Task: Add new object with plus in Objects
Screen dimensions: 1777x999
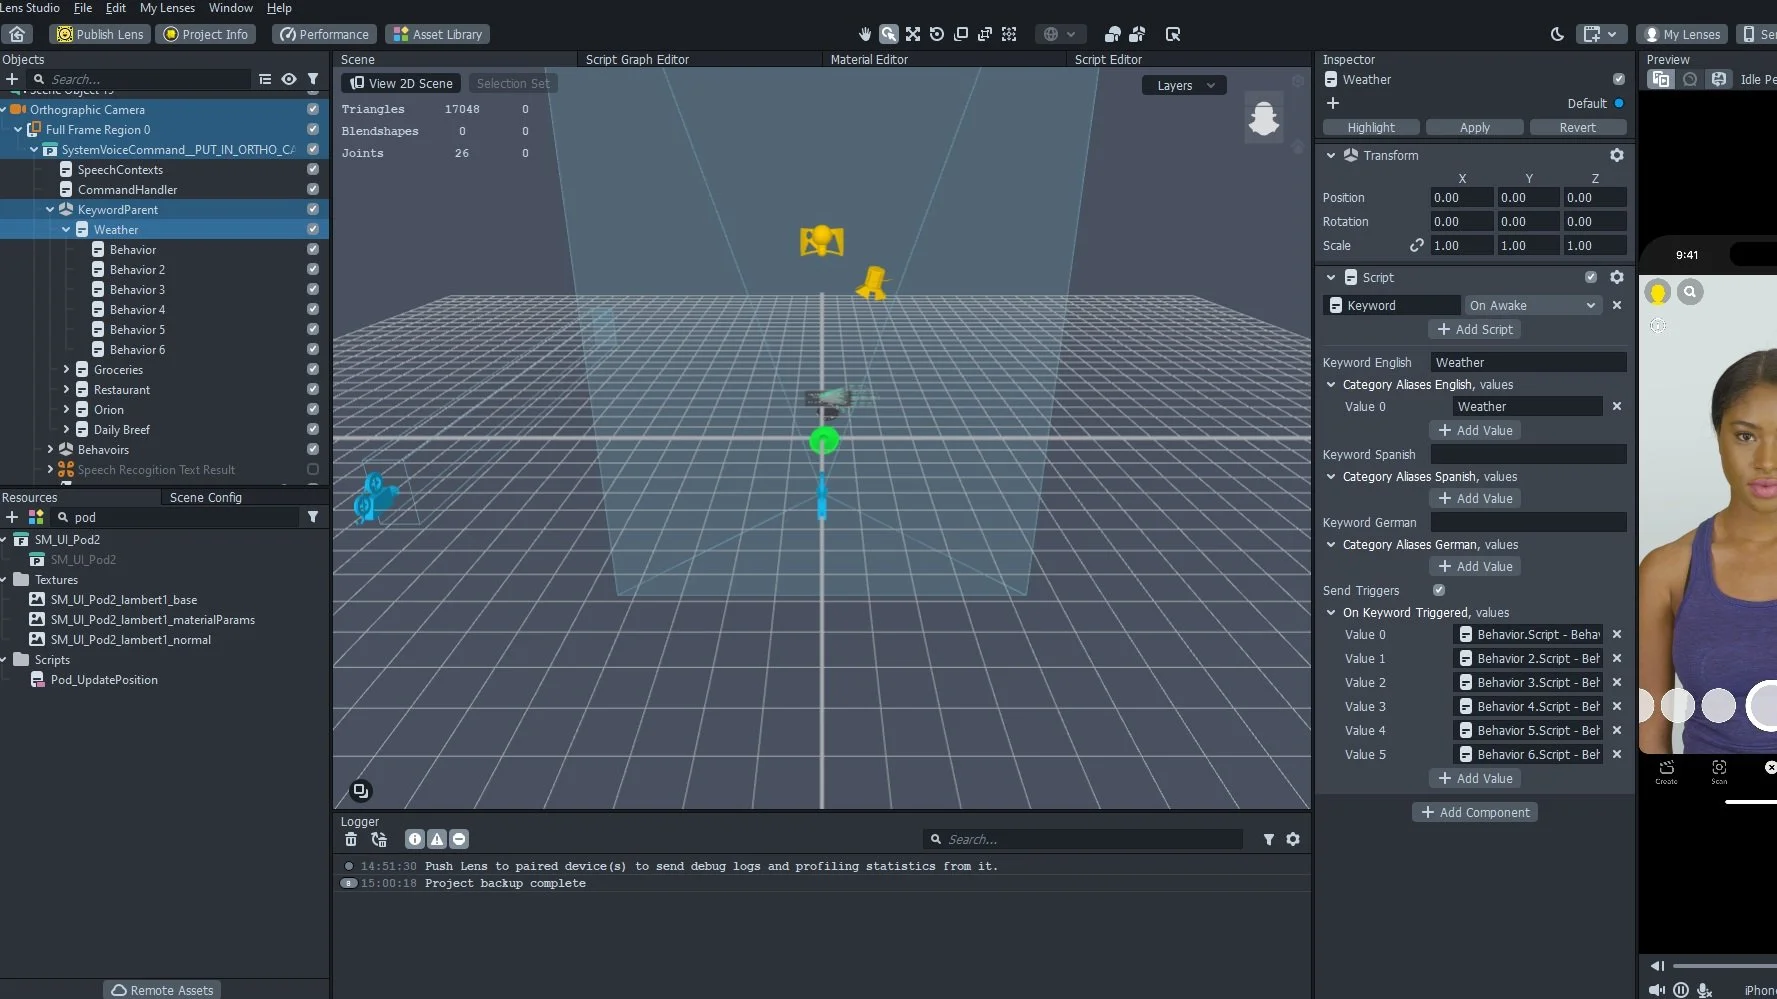Action: coord(12,79)
